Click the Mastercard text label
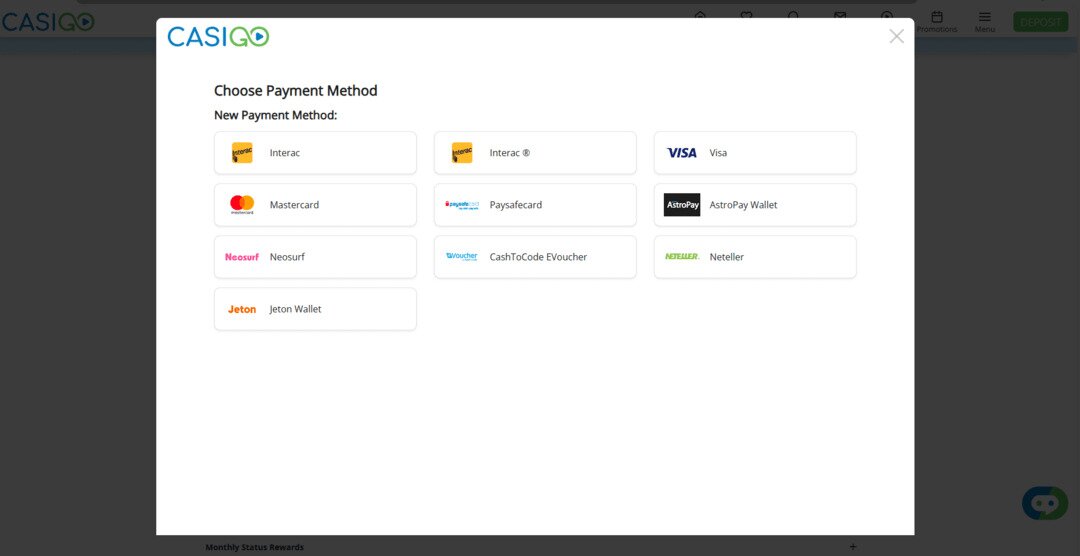The image size is (1080, 556). pos(294,205)
